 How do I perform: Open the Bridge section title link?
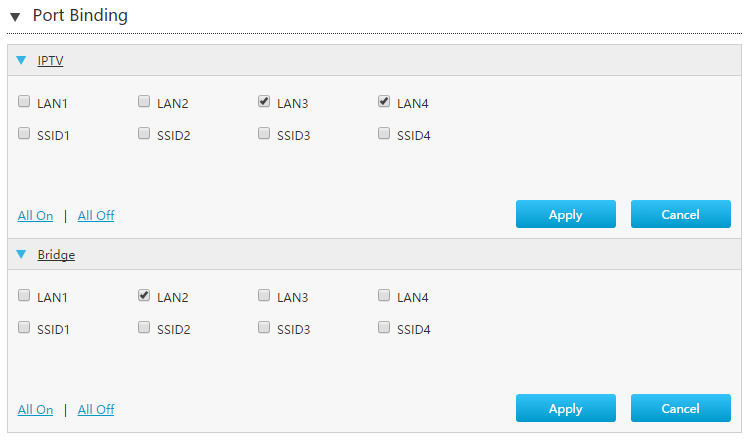tap(56, 255)
